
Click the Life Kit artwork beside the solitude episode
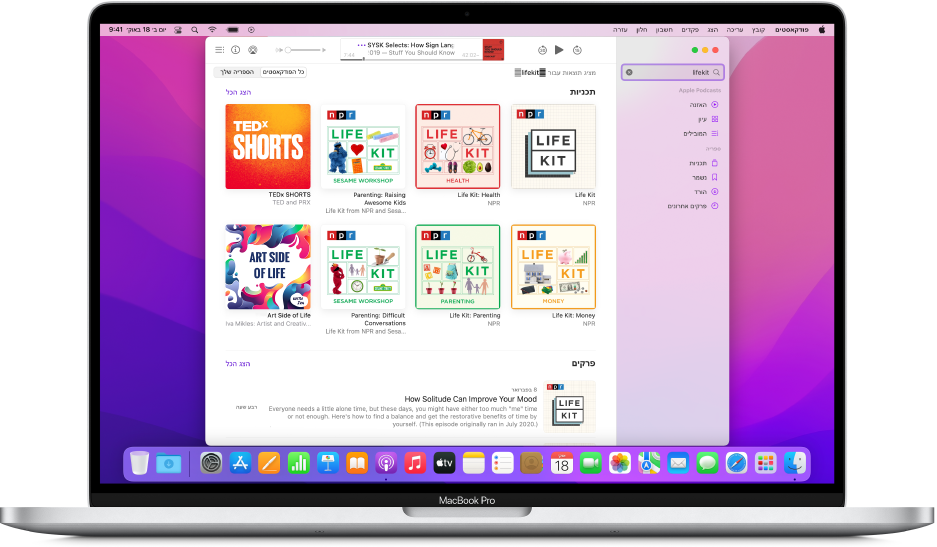569,407
